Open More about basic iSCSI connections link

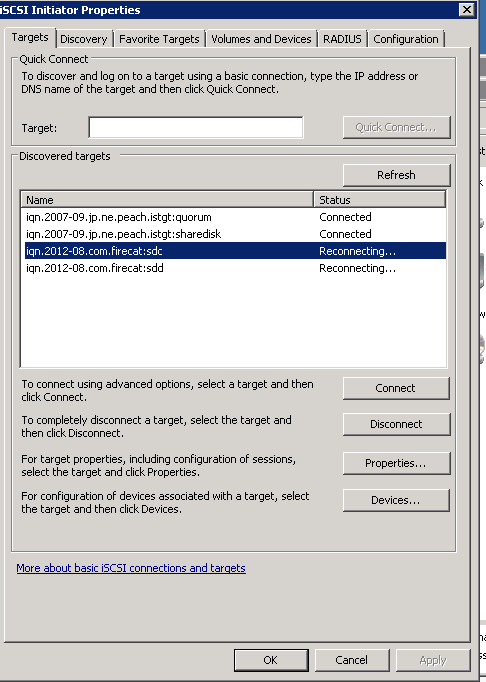131,568
